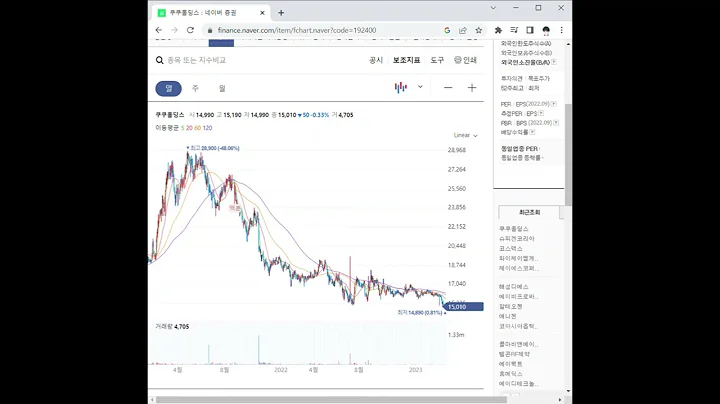Open the Extensions puzzle icon

pos(498,30)
